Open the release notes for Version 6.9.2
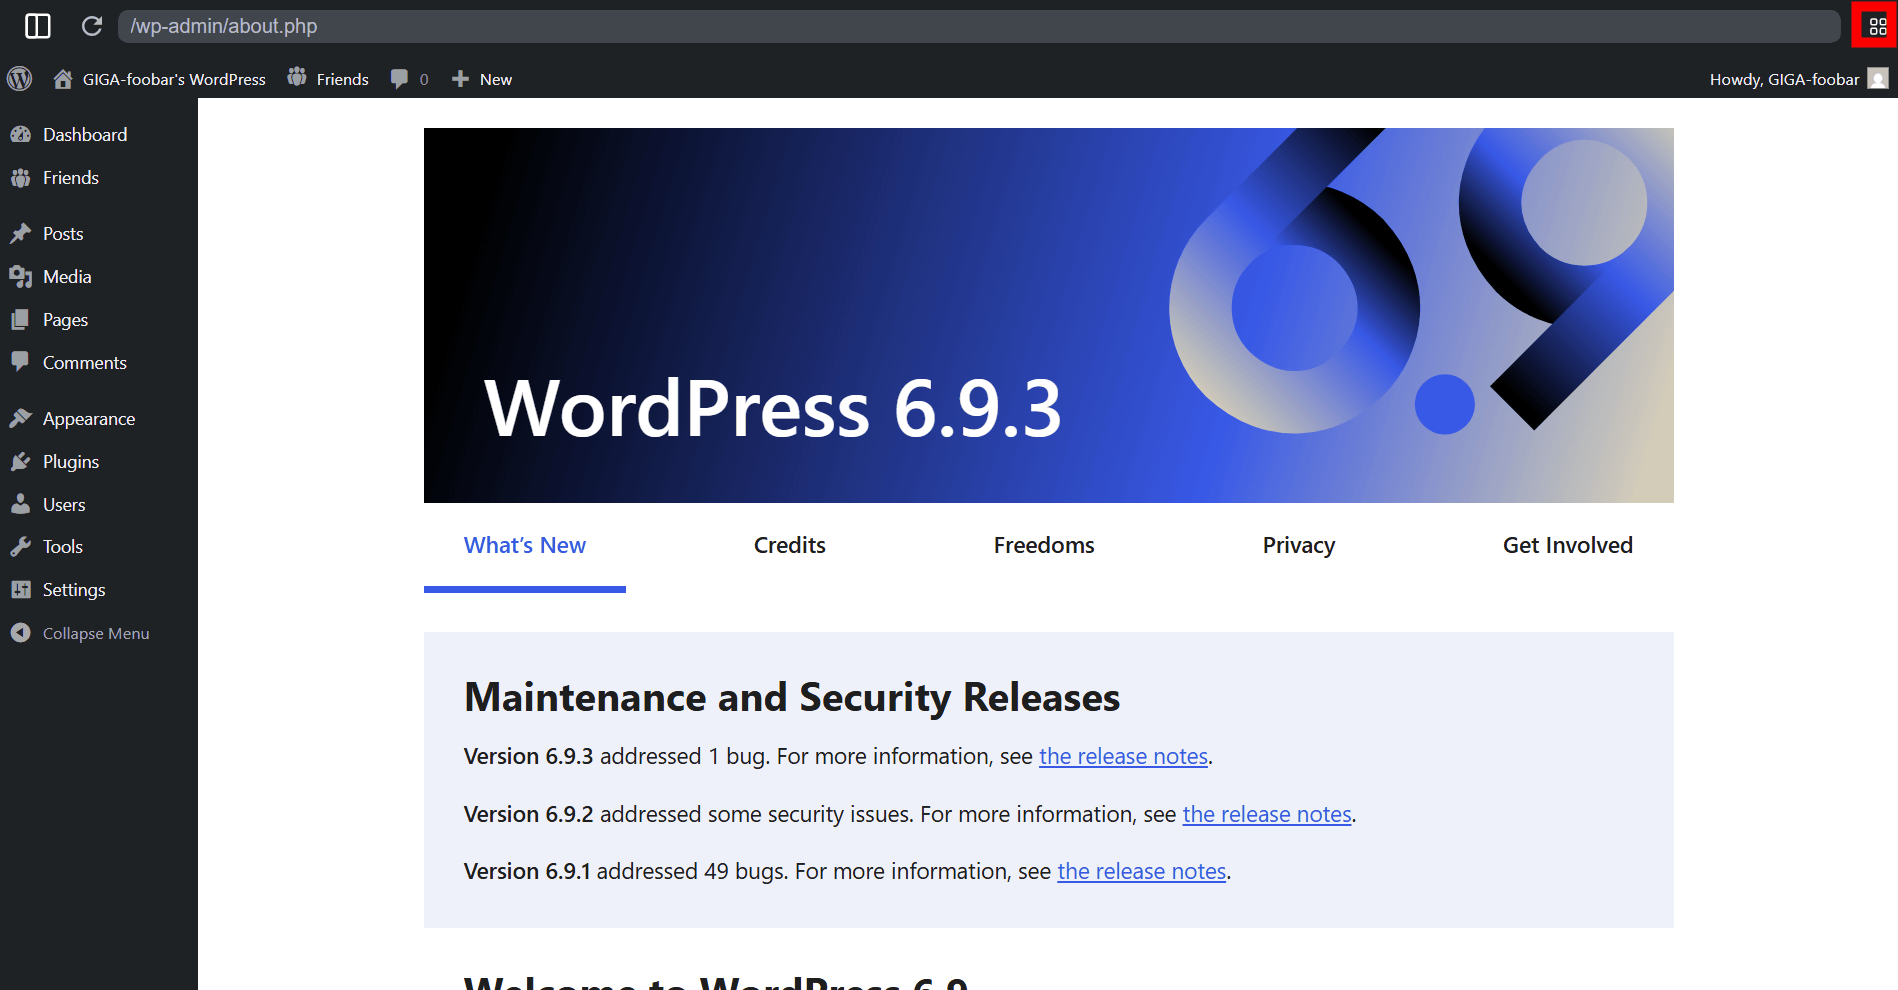Image resolution: width=1898 pixels, height=990 pixels. (x=1266, y=815)
